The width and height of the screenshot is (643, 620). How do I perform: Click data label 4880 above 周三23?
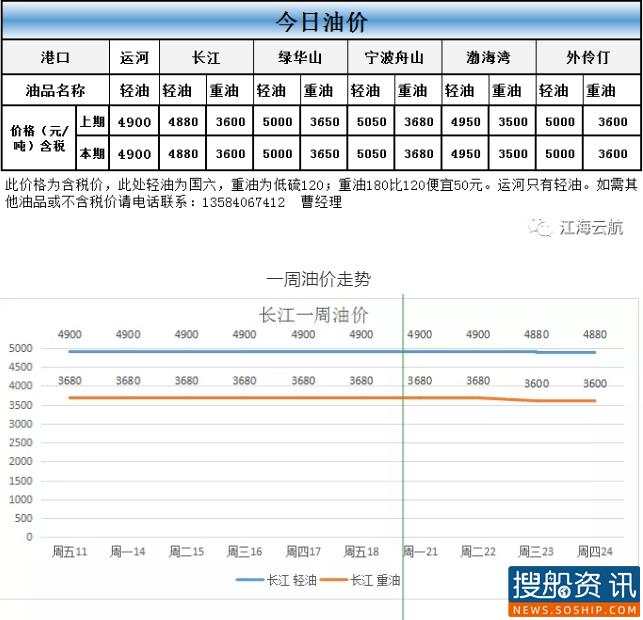point(536,335)
